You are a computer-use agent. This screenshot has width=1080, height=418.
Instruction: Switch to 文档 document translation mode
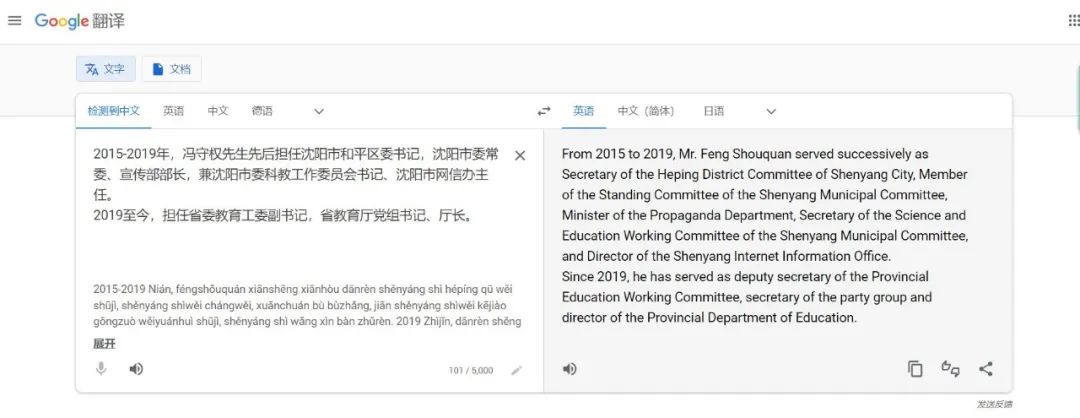(171, 69)
